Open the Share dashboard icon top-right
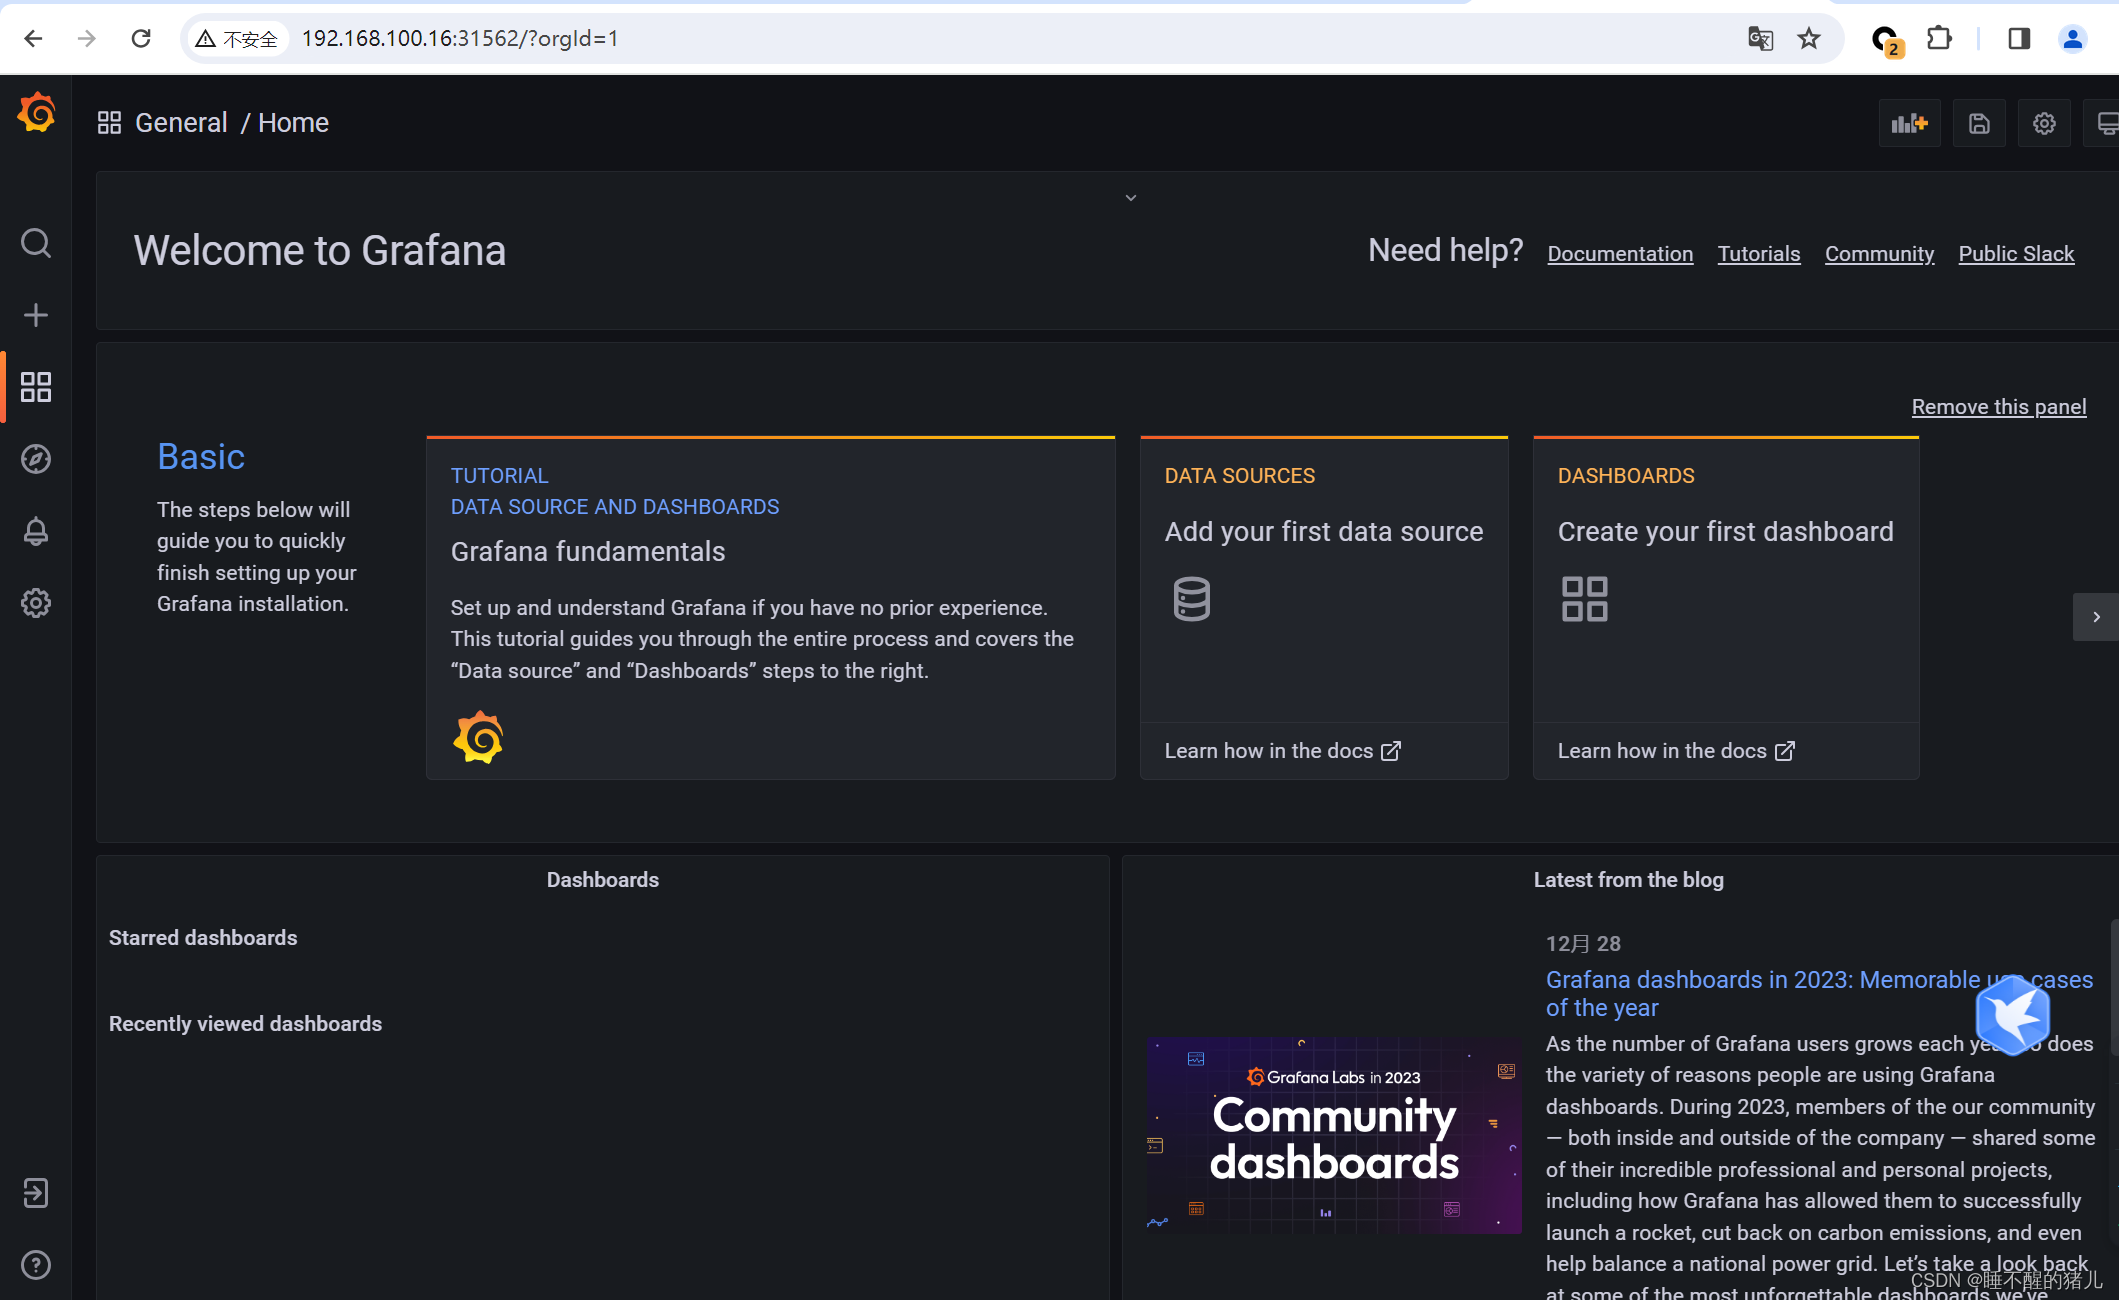Viewport: 2119px width, 1300px height. [x=1978, y=124]
